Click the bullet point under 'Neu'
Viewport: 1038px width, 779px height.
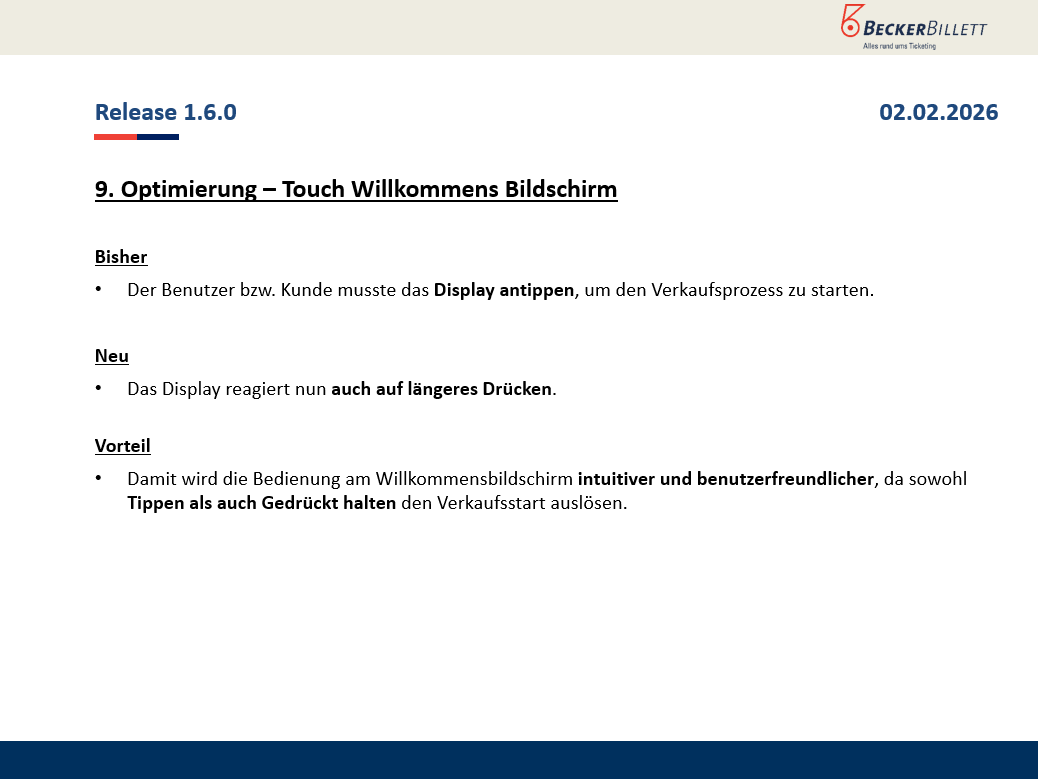[99, 389]
